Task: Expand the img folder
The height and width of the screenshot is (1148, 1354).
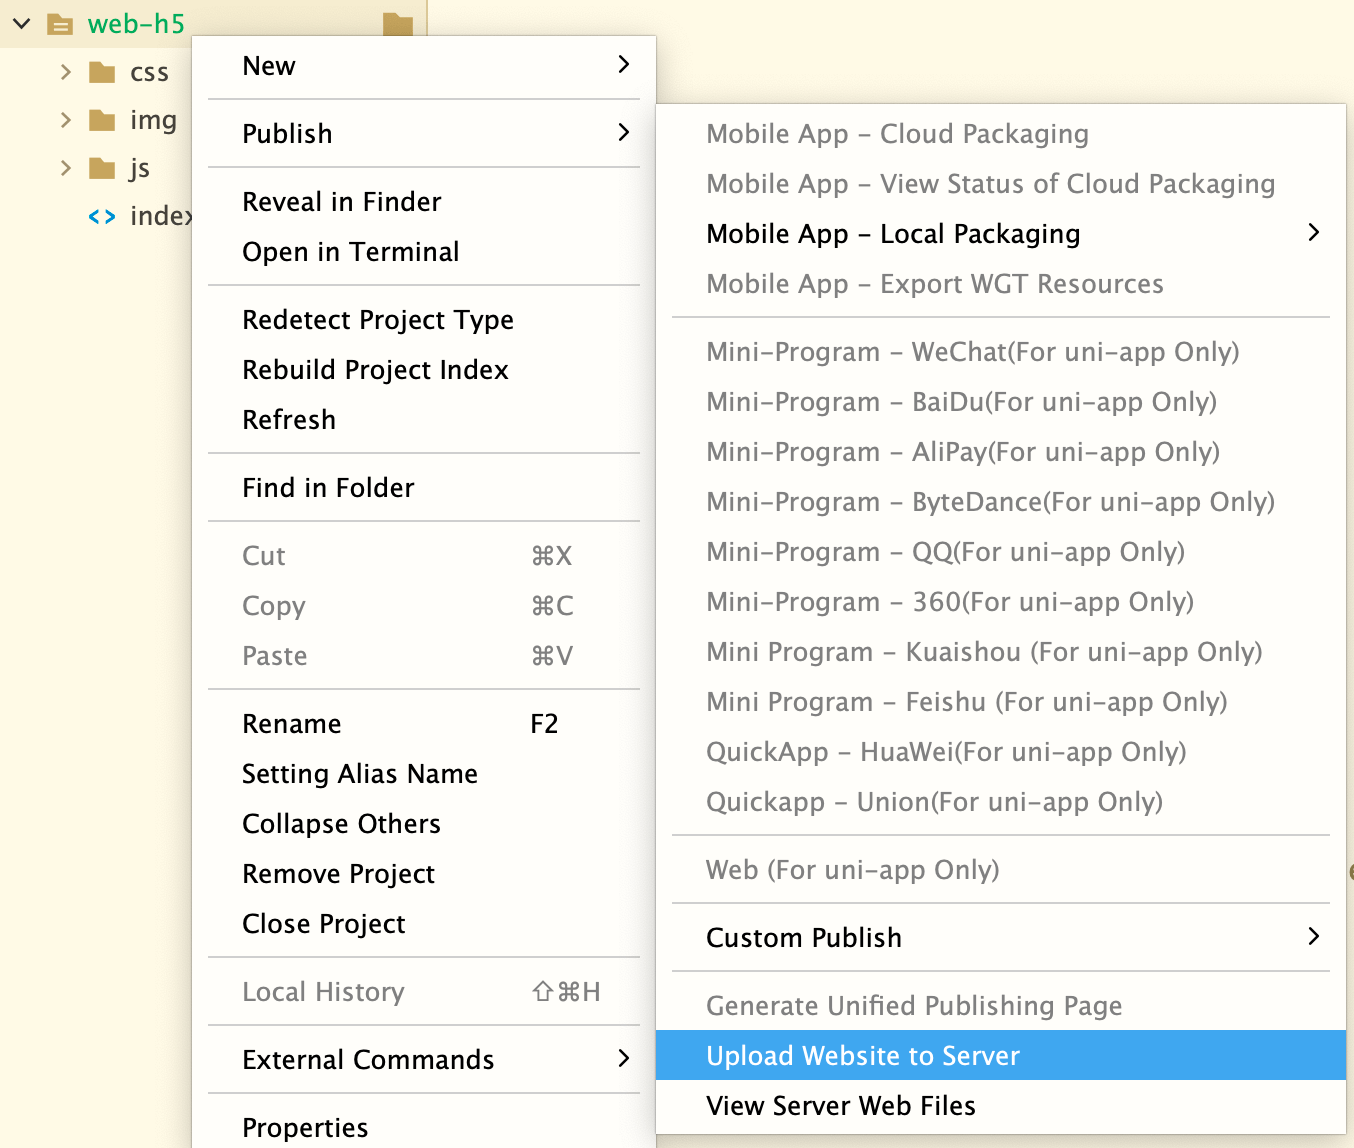Action: point(66,120)
